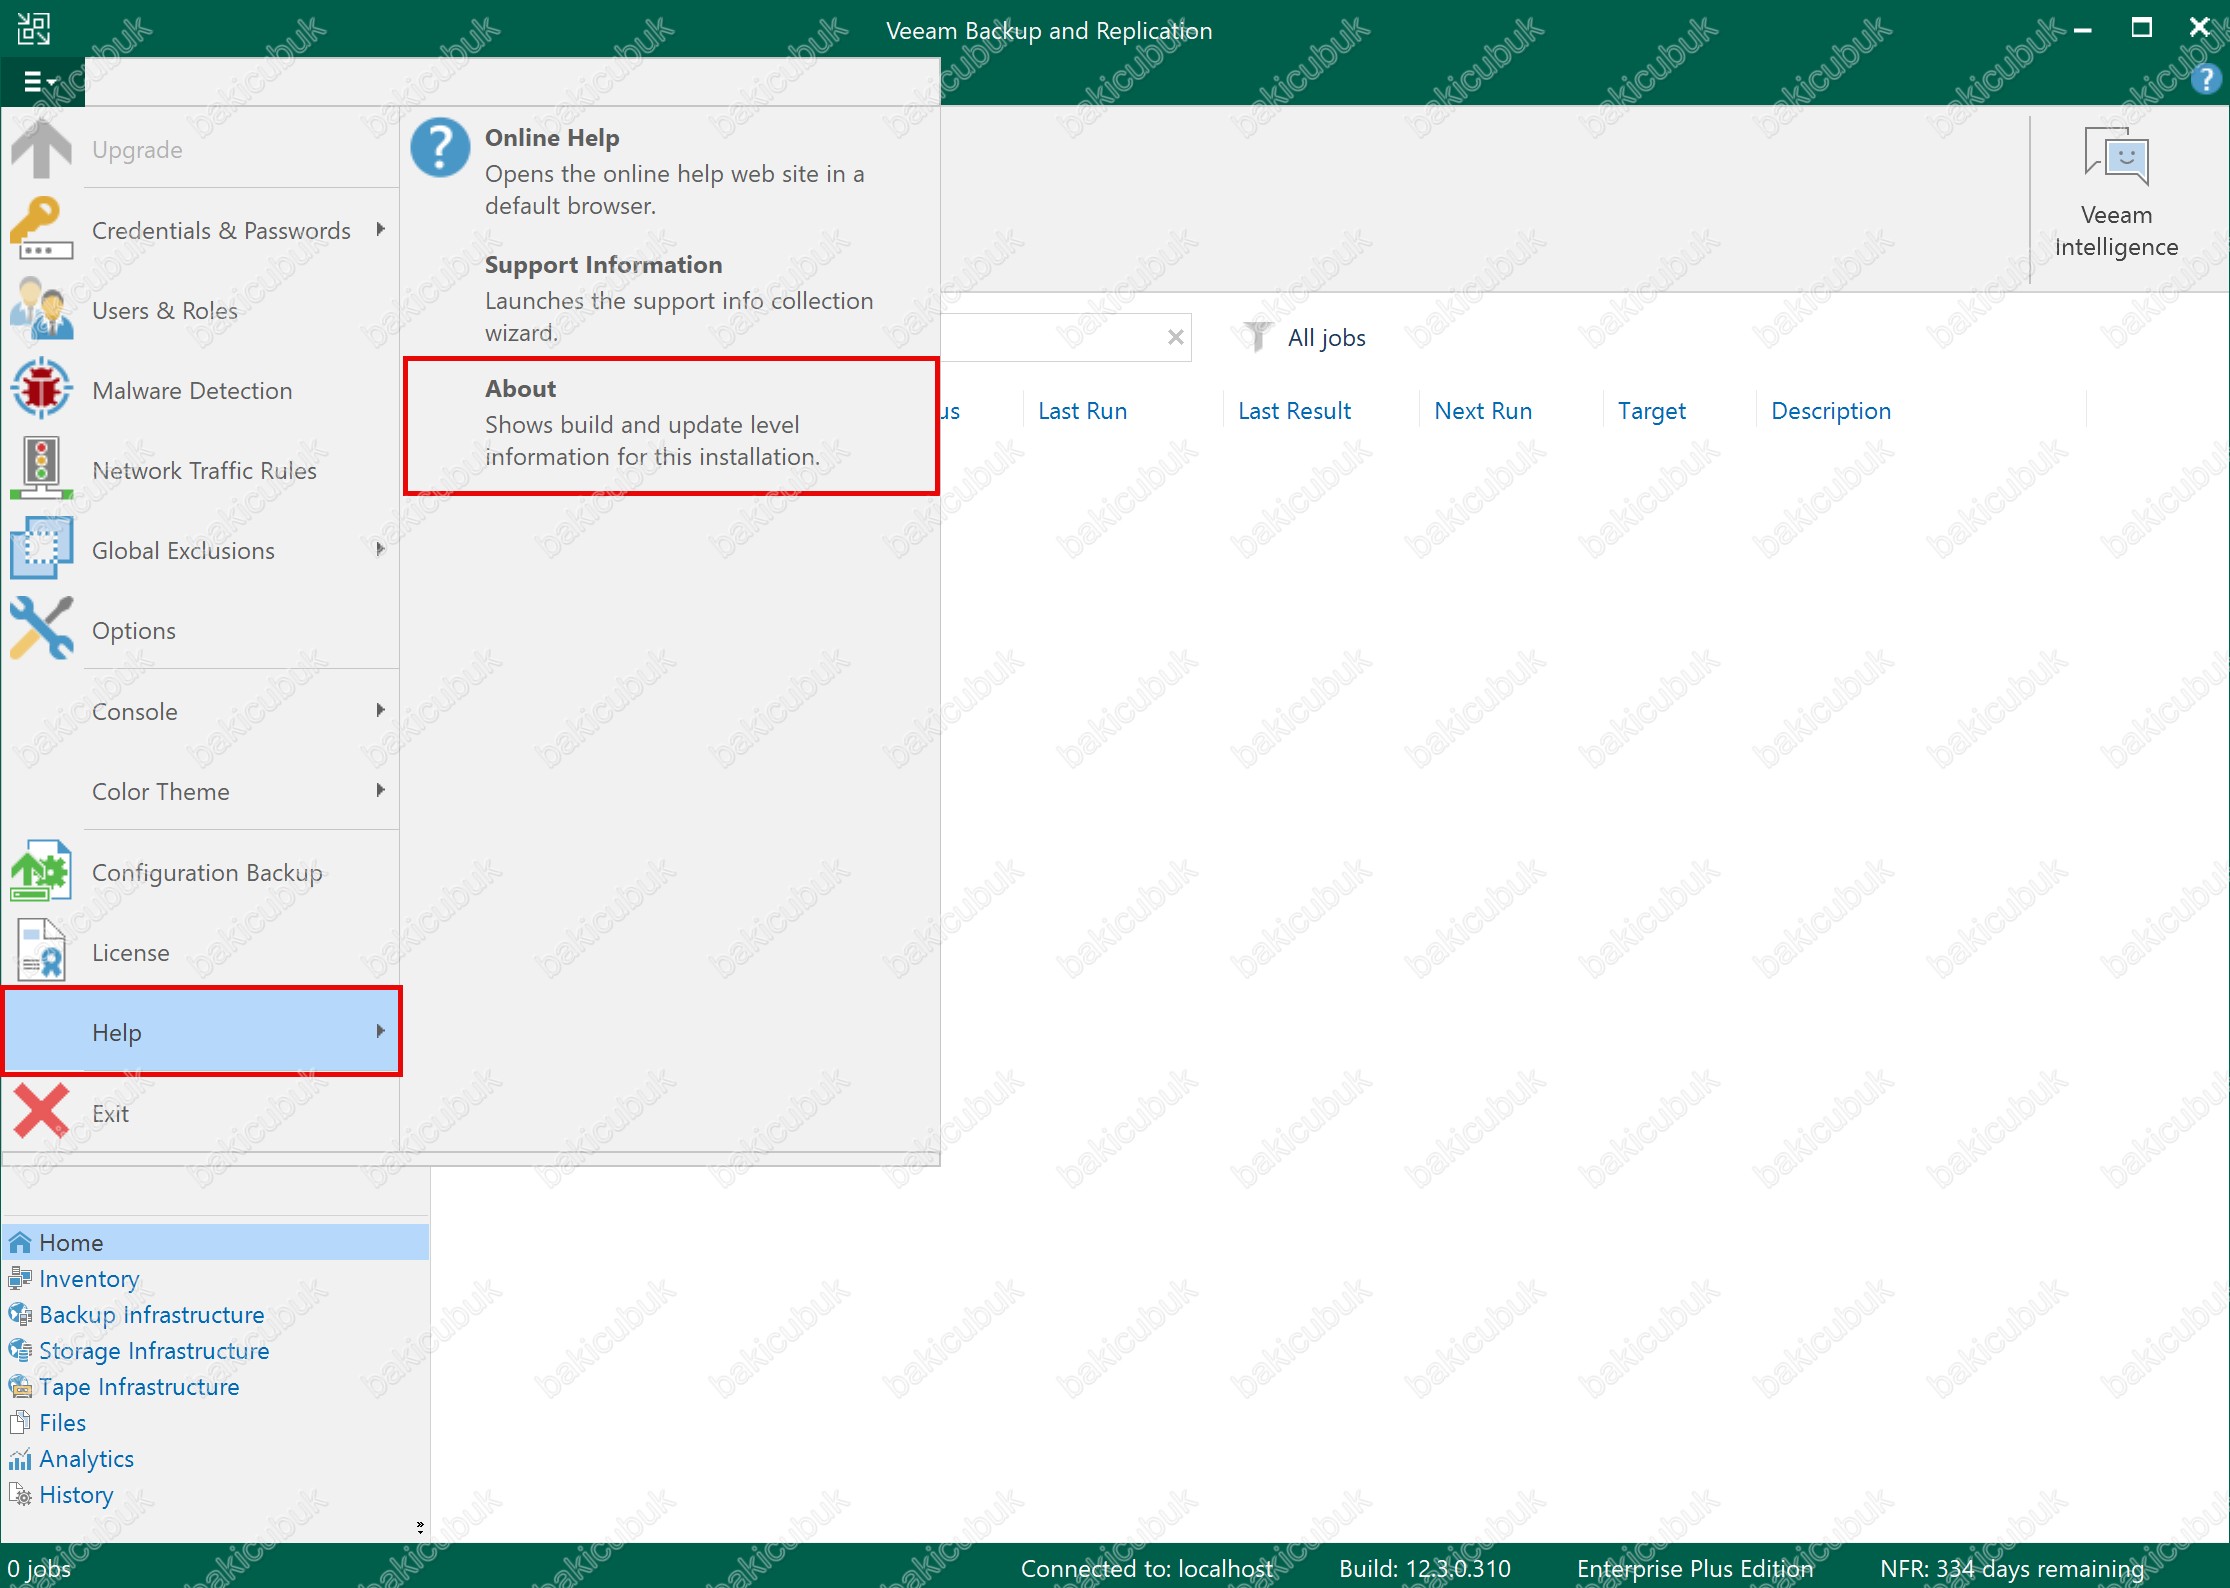Open the main hamburger menu button
The height and width of the screenshot is (1588, 2230).
pos(41,82)
